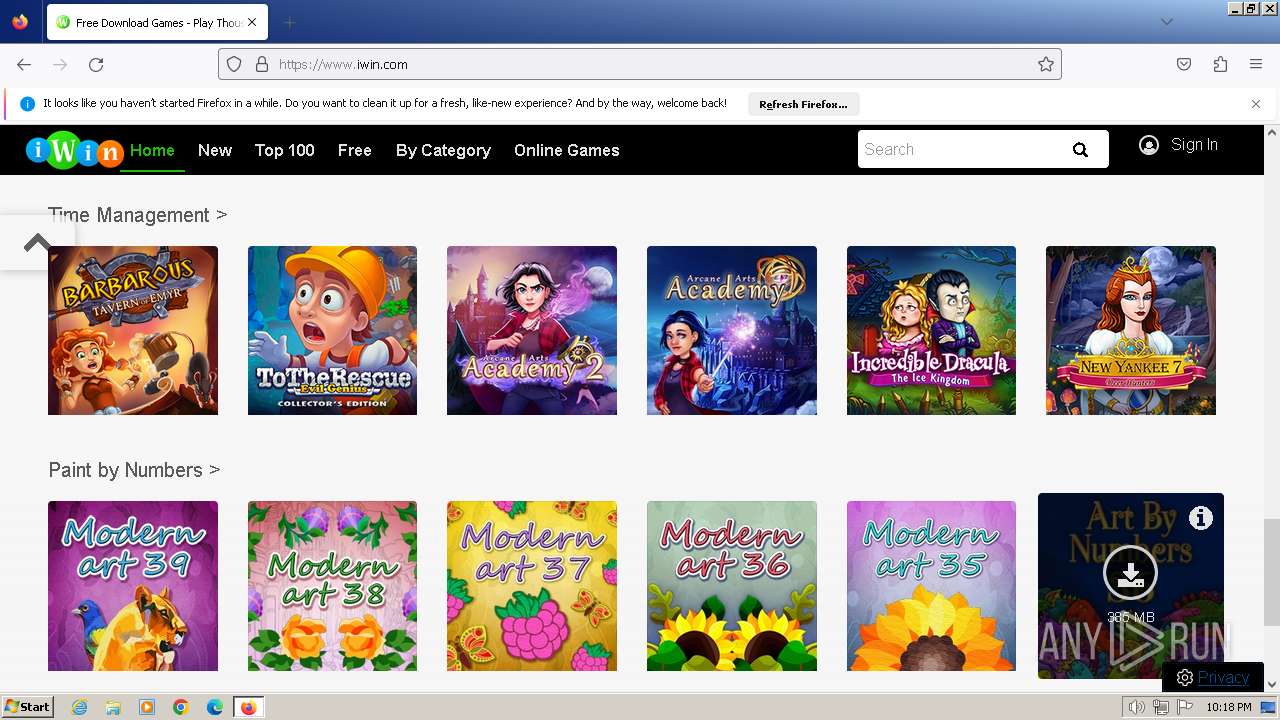
Task: Reload the page with the refresh icon
Action: (96, 64)
